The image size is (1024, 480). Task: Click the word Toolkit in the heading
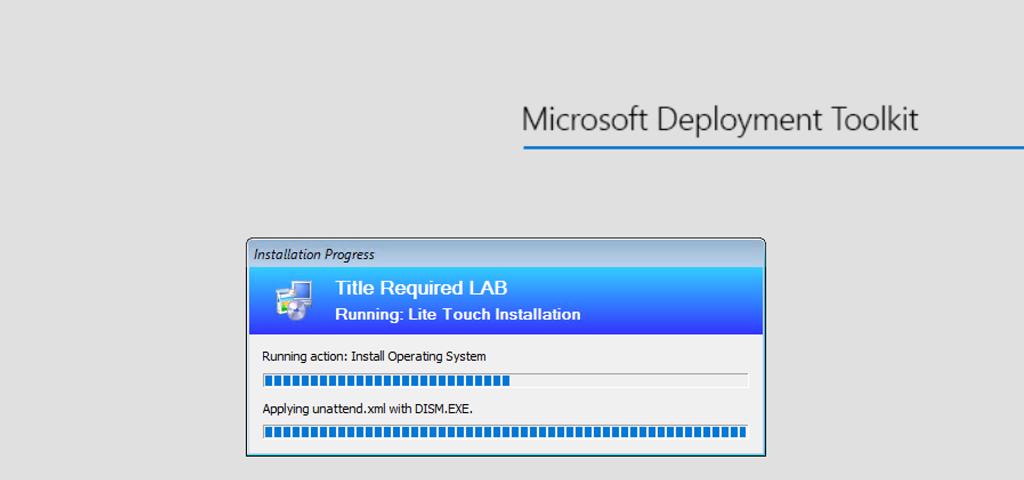click(875, 120)
